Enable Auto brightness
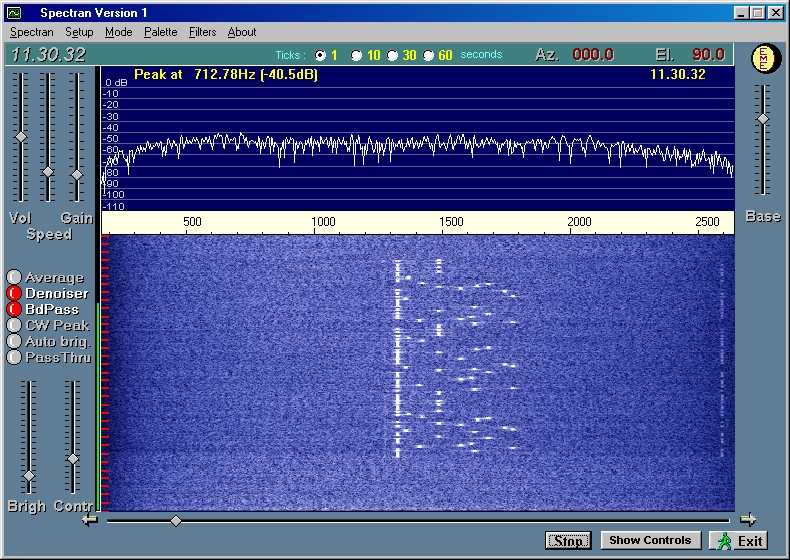790x560 pixels. (14, 341)
